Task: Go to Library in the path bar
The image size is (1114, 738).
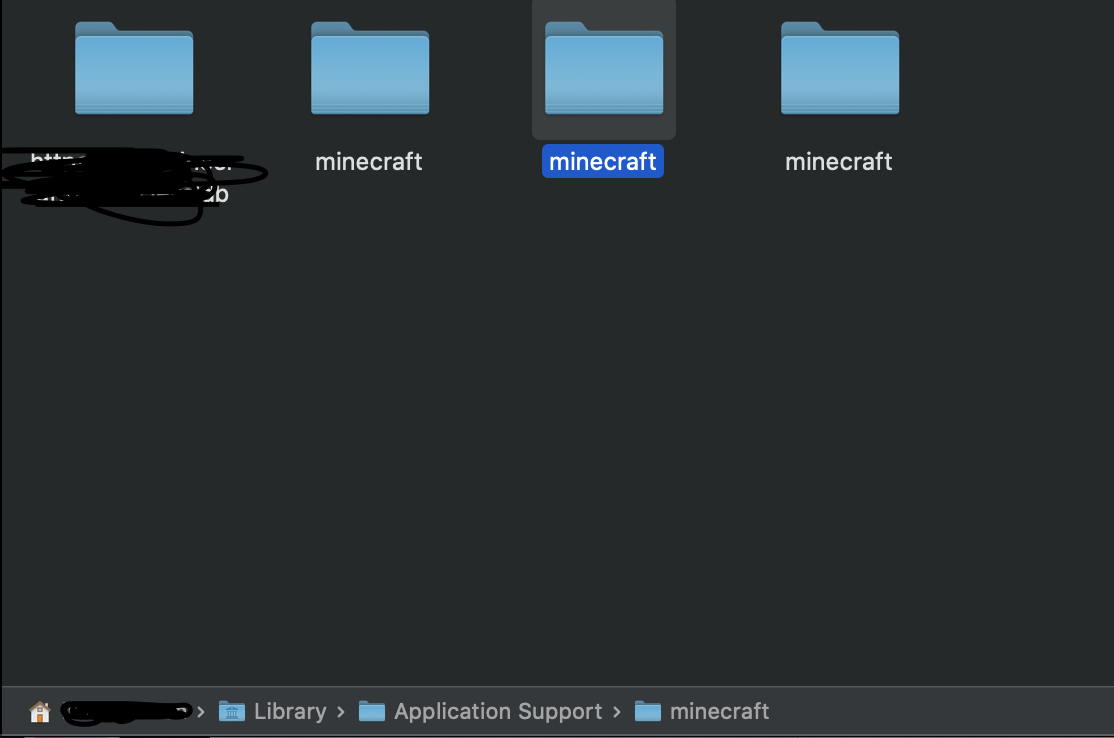Action: (290, 711)
